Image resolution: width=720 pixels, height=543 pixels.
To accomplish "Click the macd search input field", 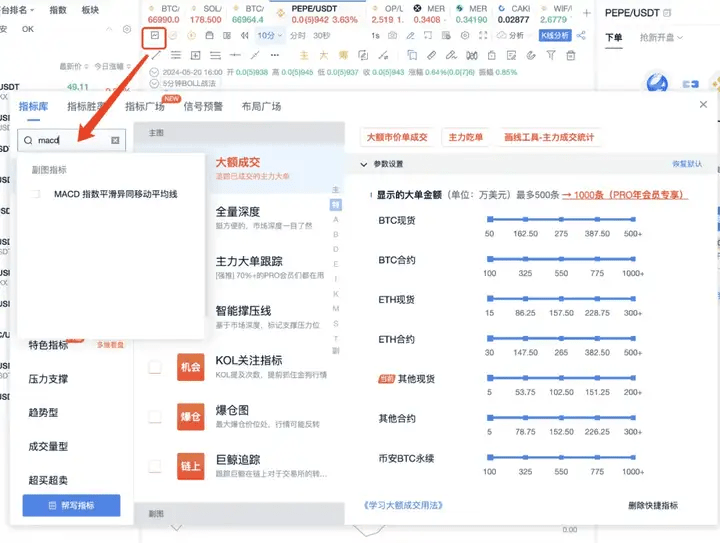I will 72,141.
